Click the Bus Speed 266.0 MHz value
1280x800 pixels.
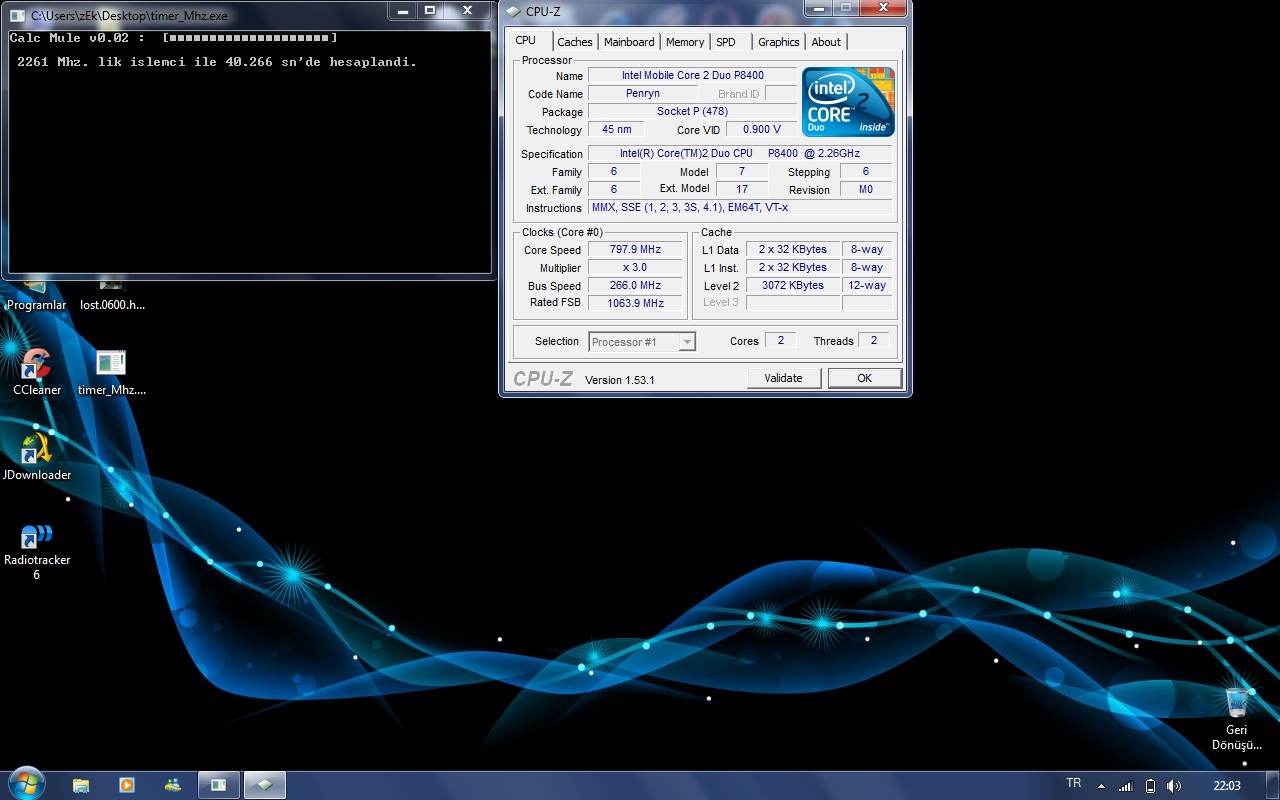click(635, 285)
